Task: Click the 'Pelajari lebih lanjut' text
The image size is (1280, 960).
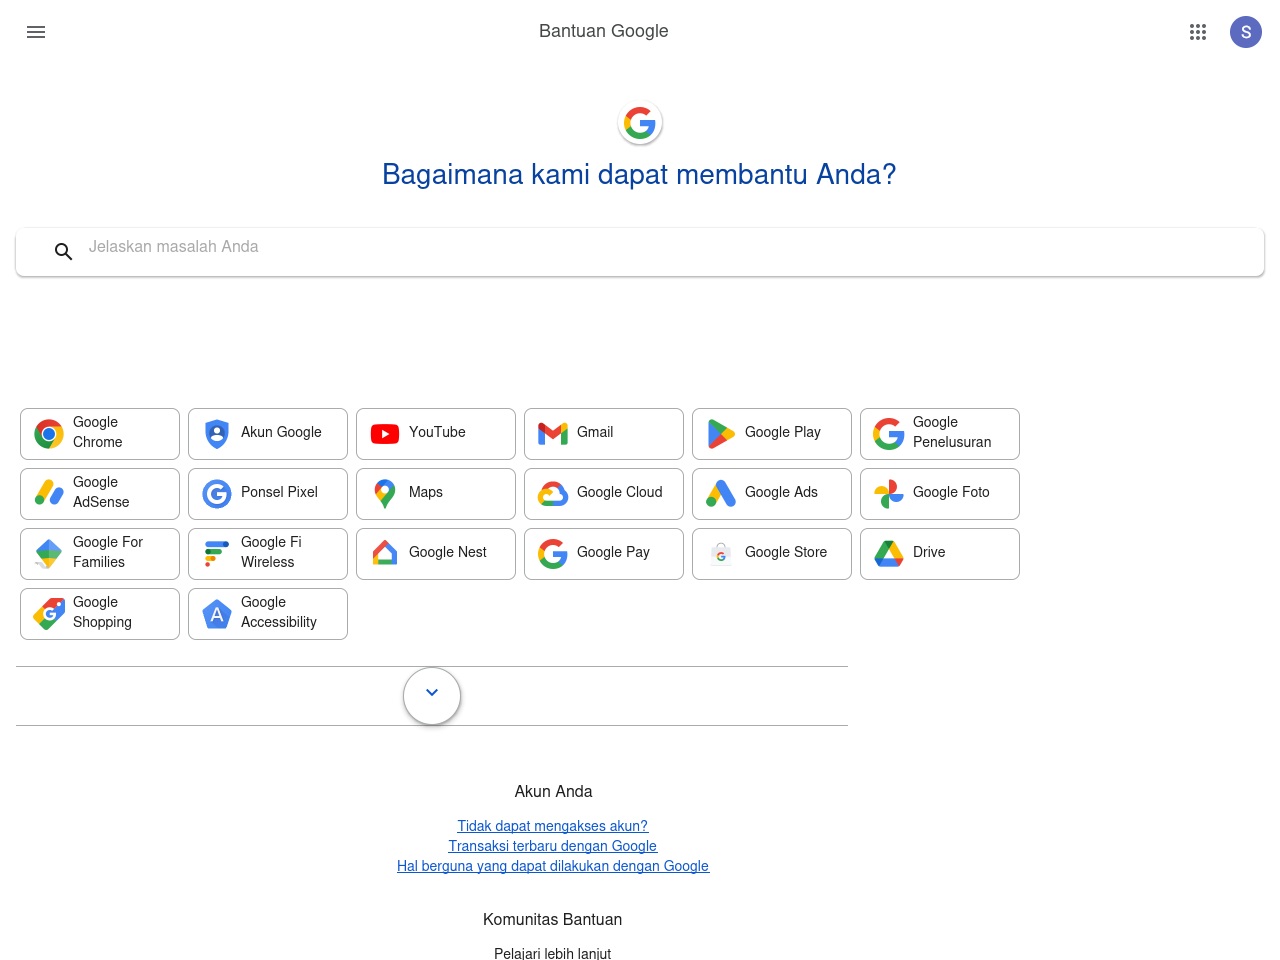Action: click(553, 953)
